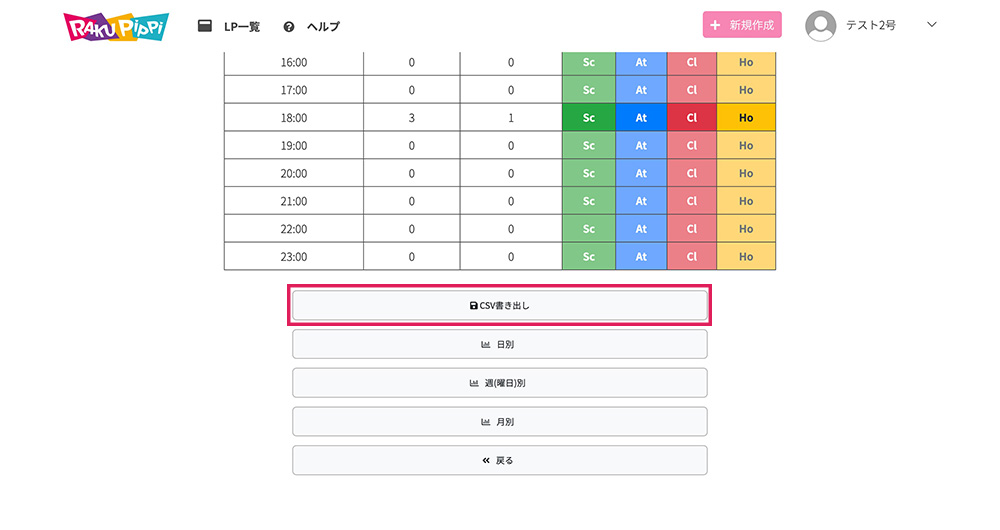Viewport: 1000px width, 530px height.
Task: Select the 19:00 time cell
Action: point(294,145)
